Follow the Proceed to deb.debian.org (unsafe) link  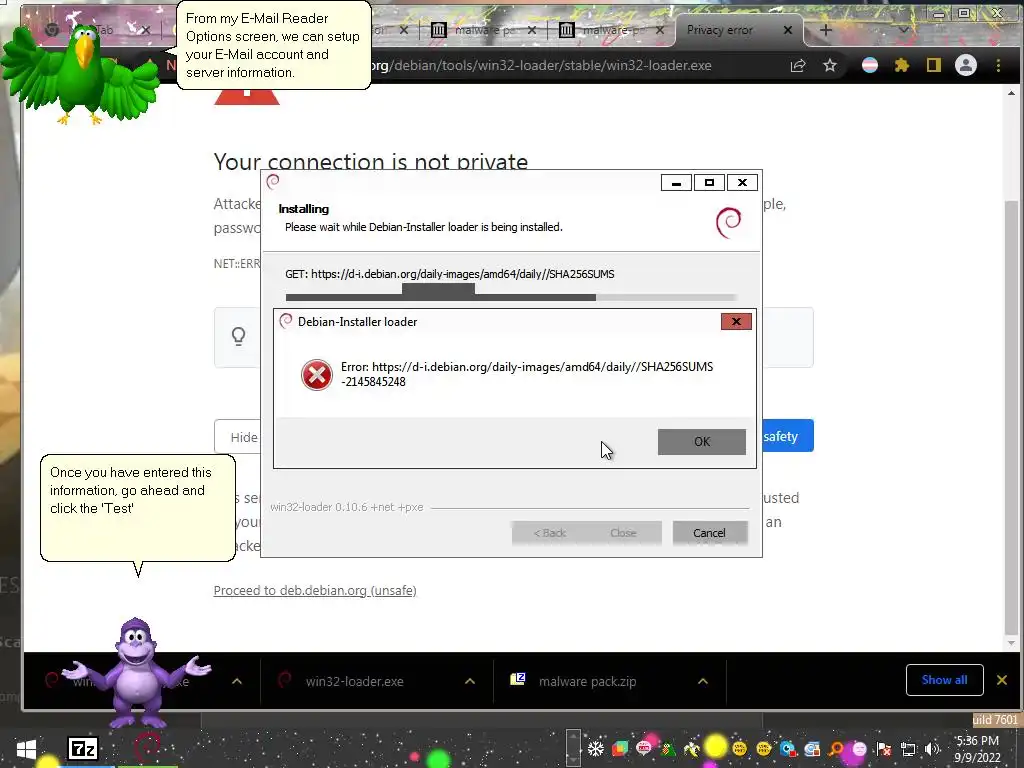[315, 590]
